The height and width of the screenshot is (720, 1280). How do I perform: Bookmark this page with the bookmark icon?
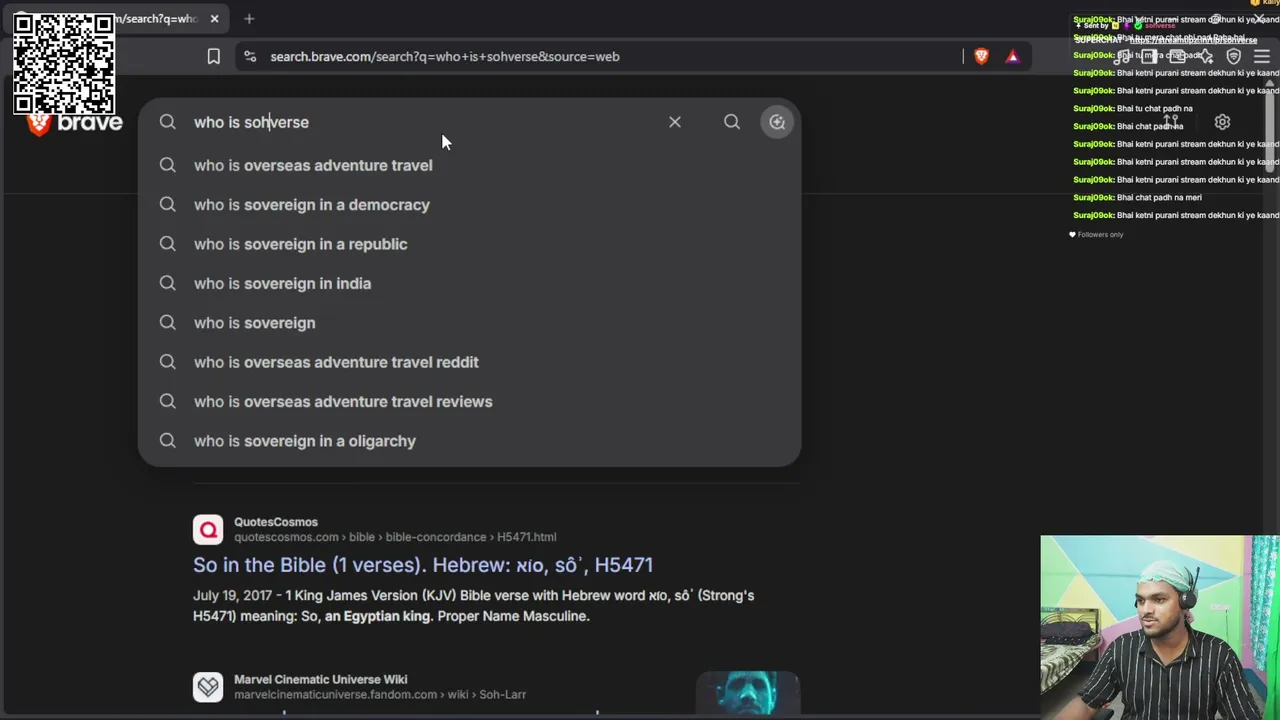coord(213,57)
